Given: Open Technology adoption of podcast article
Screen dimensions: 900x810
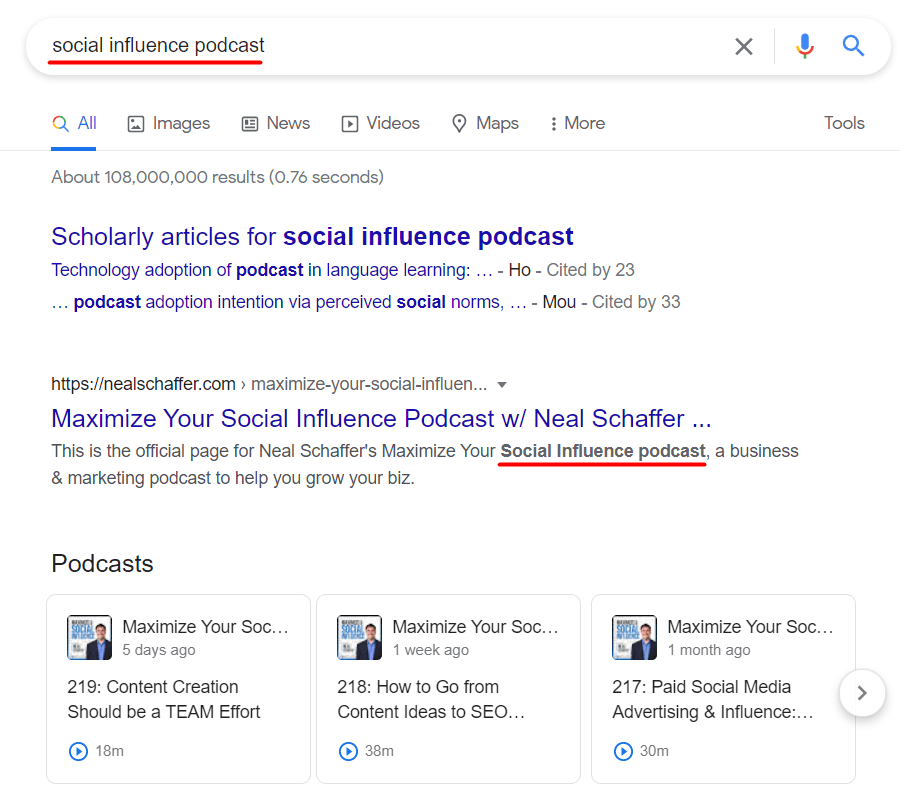Looking at the screenshot, I should coord(272,270).
